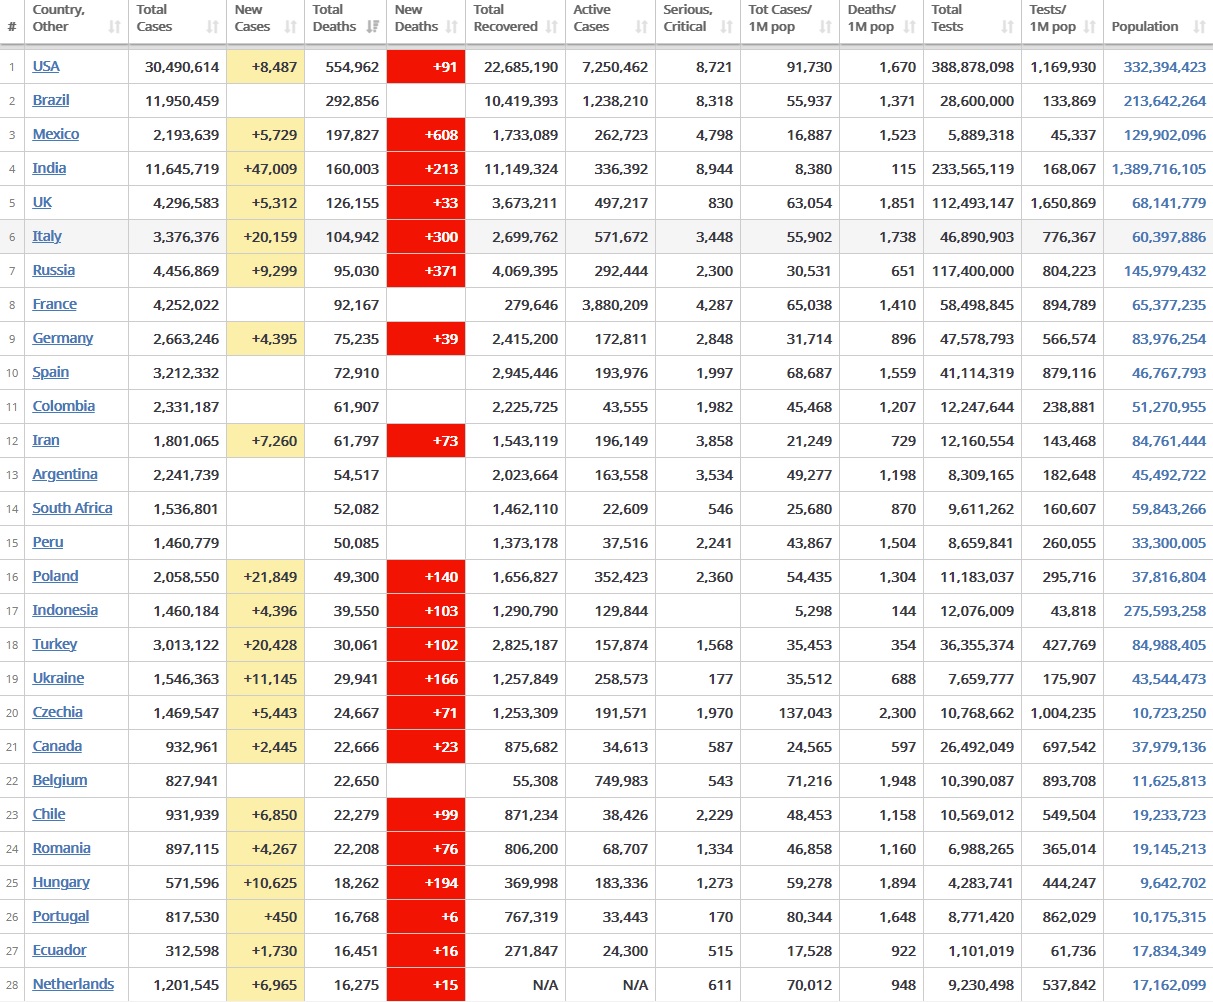Open Brazil population link 213,642,264
1213x1002 pixels.
coord(1165,101)
